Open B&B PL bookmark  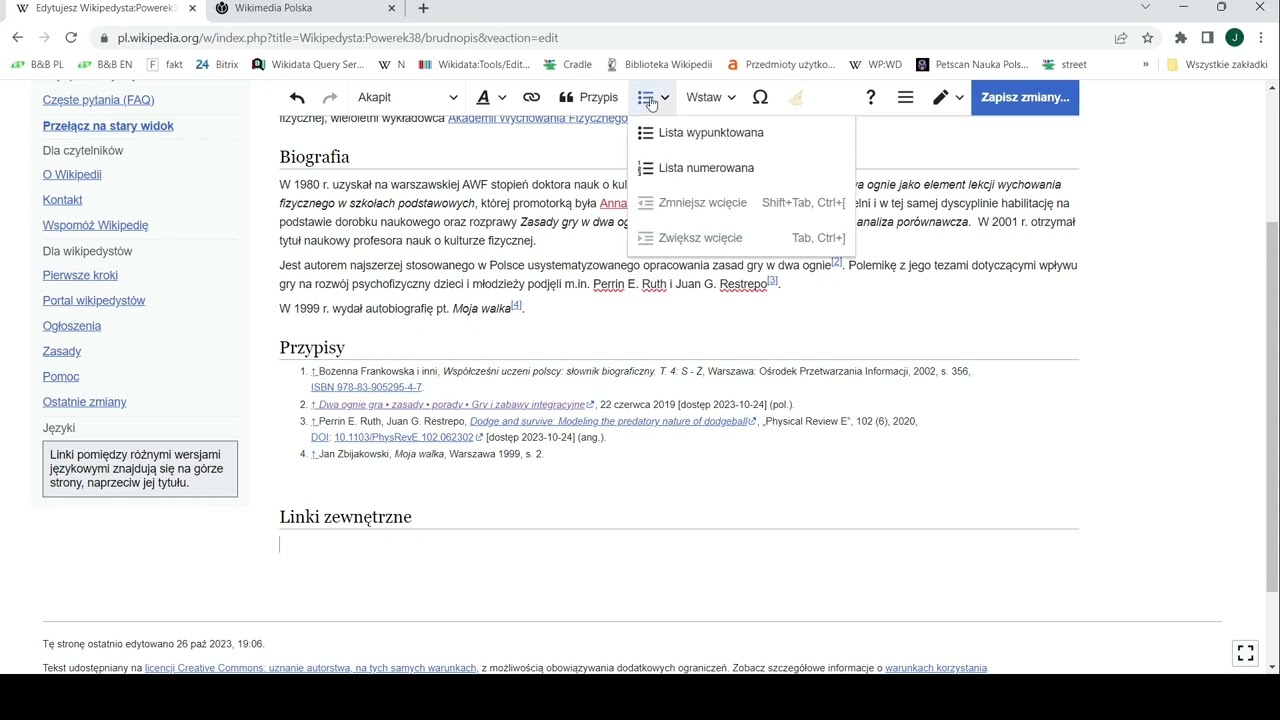(38, 65)
